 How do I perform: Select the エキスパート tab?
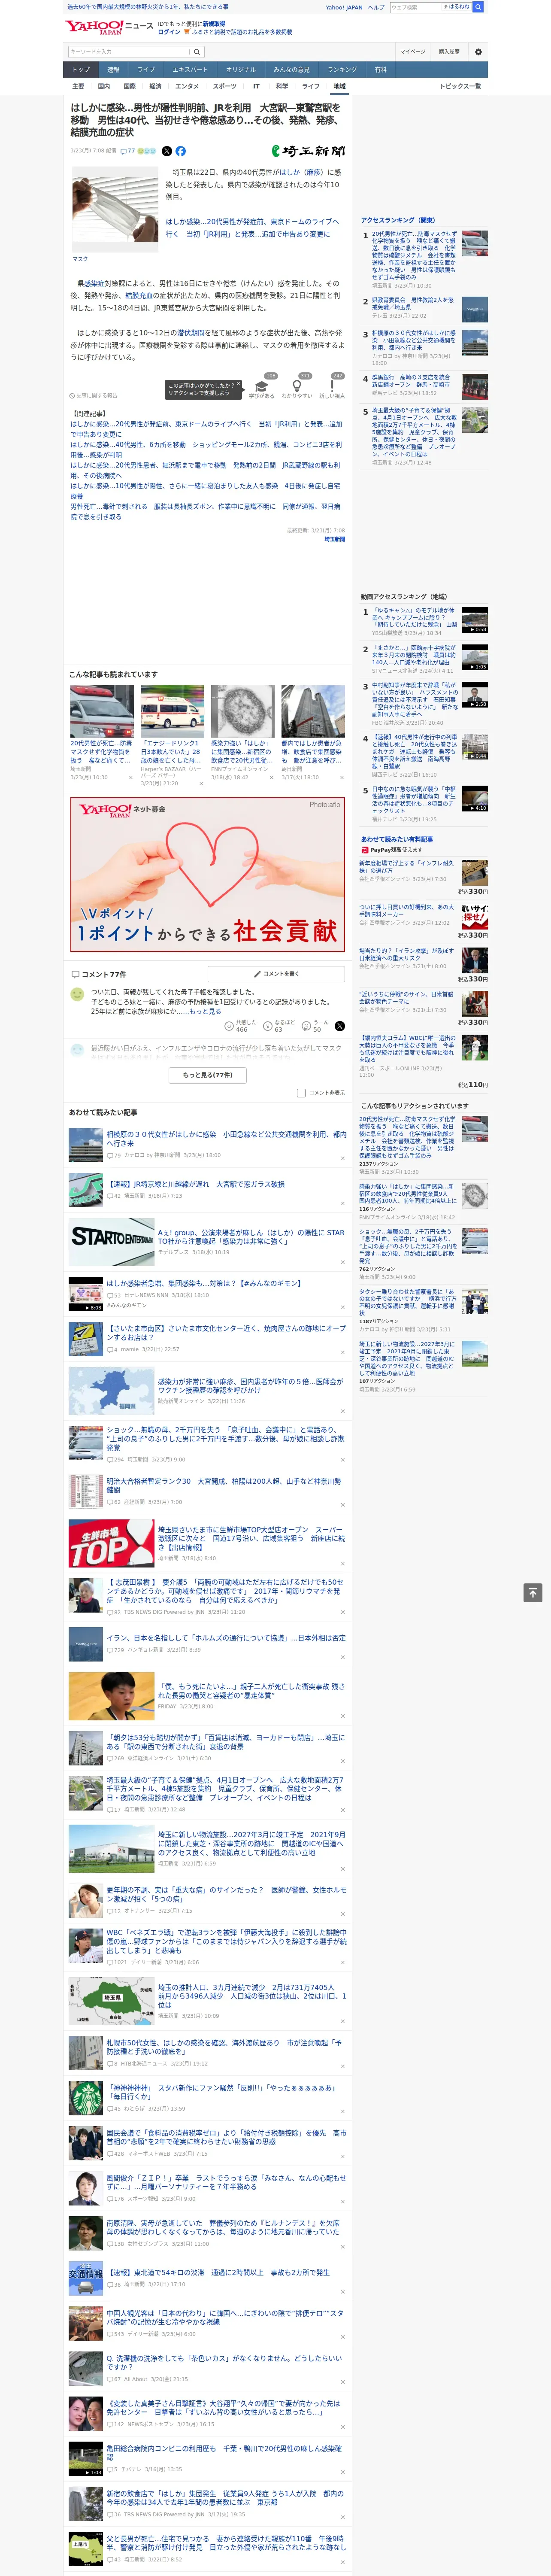coord(190,70)
